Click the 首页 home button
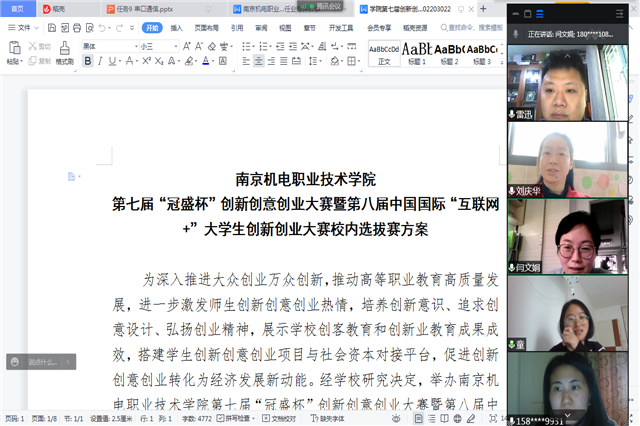The height and width of the screenshot is (426, 640). pyautogui.click(x=17, y=8)
